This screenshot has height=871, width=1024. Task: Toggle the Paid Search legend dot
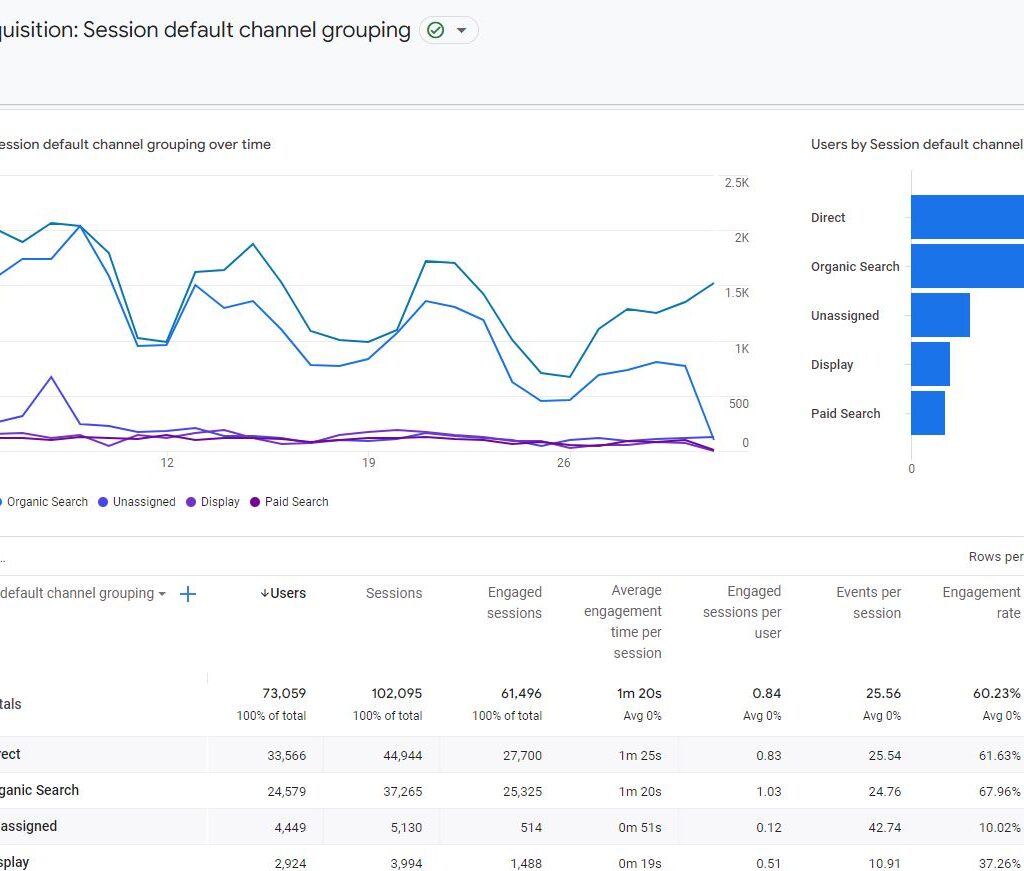[255, 502]
